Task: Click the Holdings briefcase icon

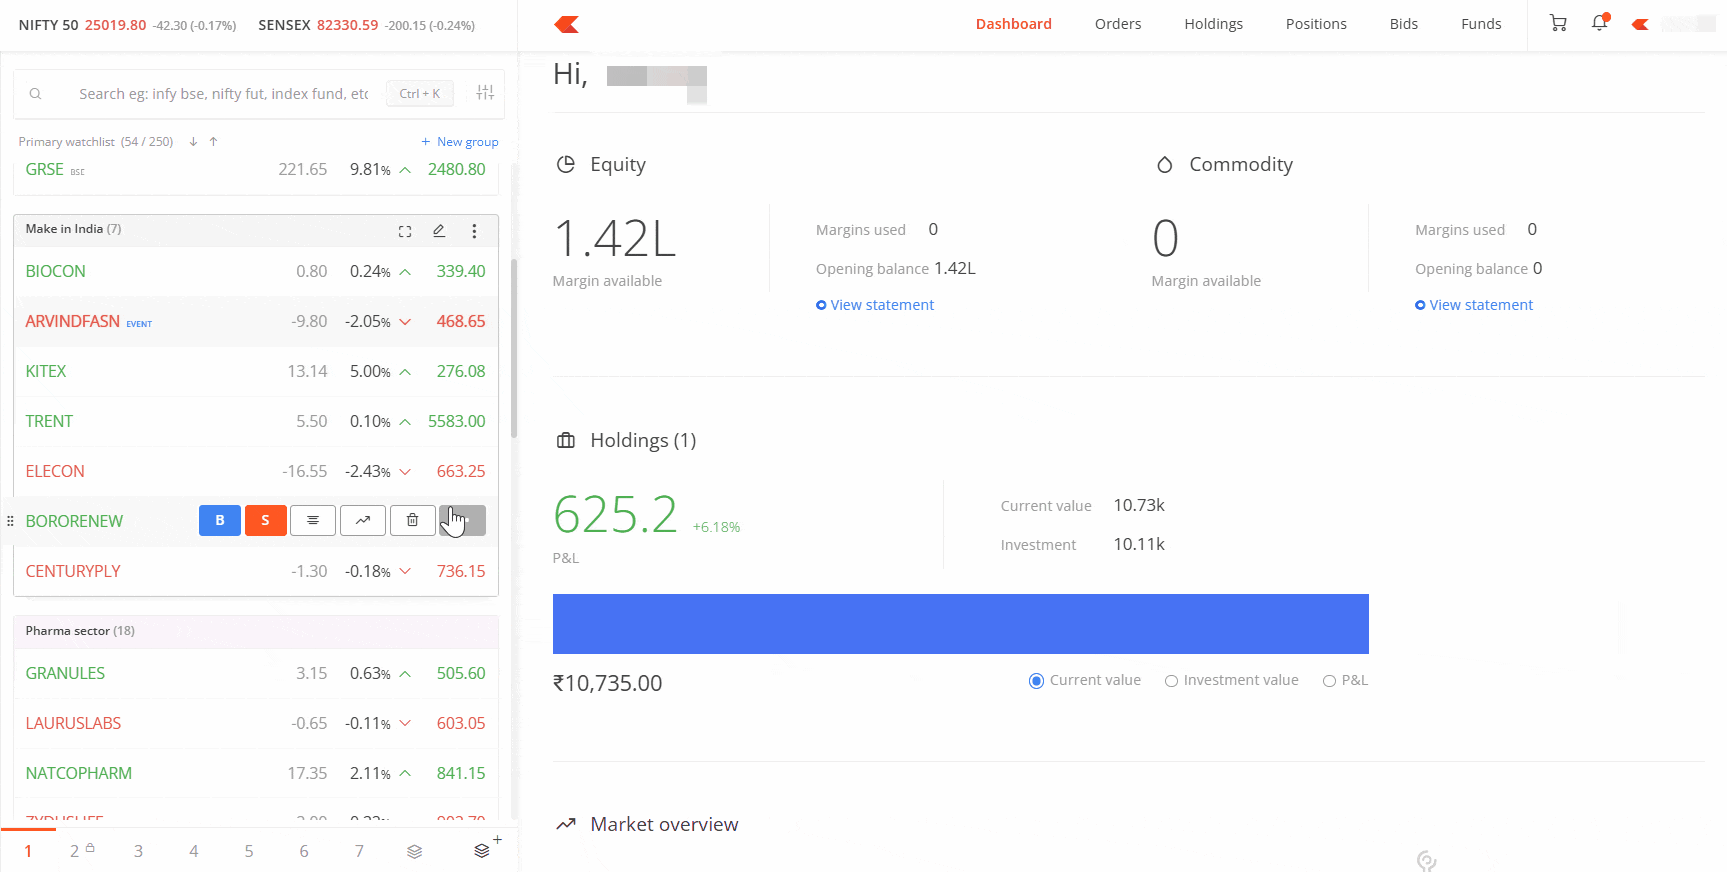Action: pyautogui.click(x=566, y=440)
